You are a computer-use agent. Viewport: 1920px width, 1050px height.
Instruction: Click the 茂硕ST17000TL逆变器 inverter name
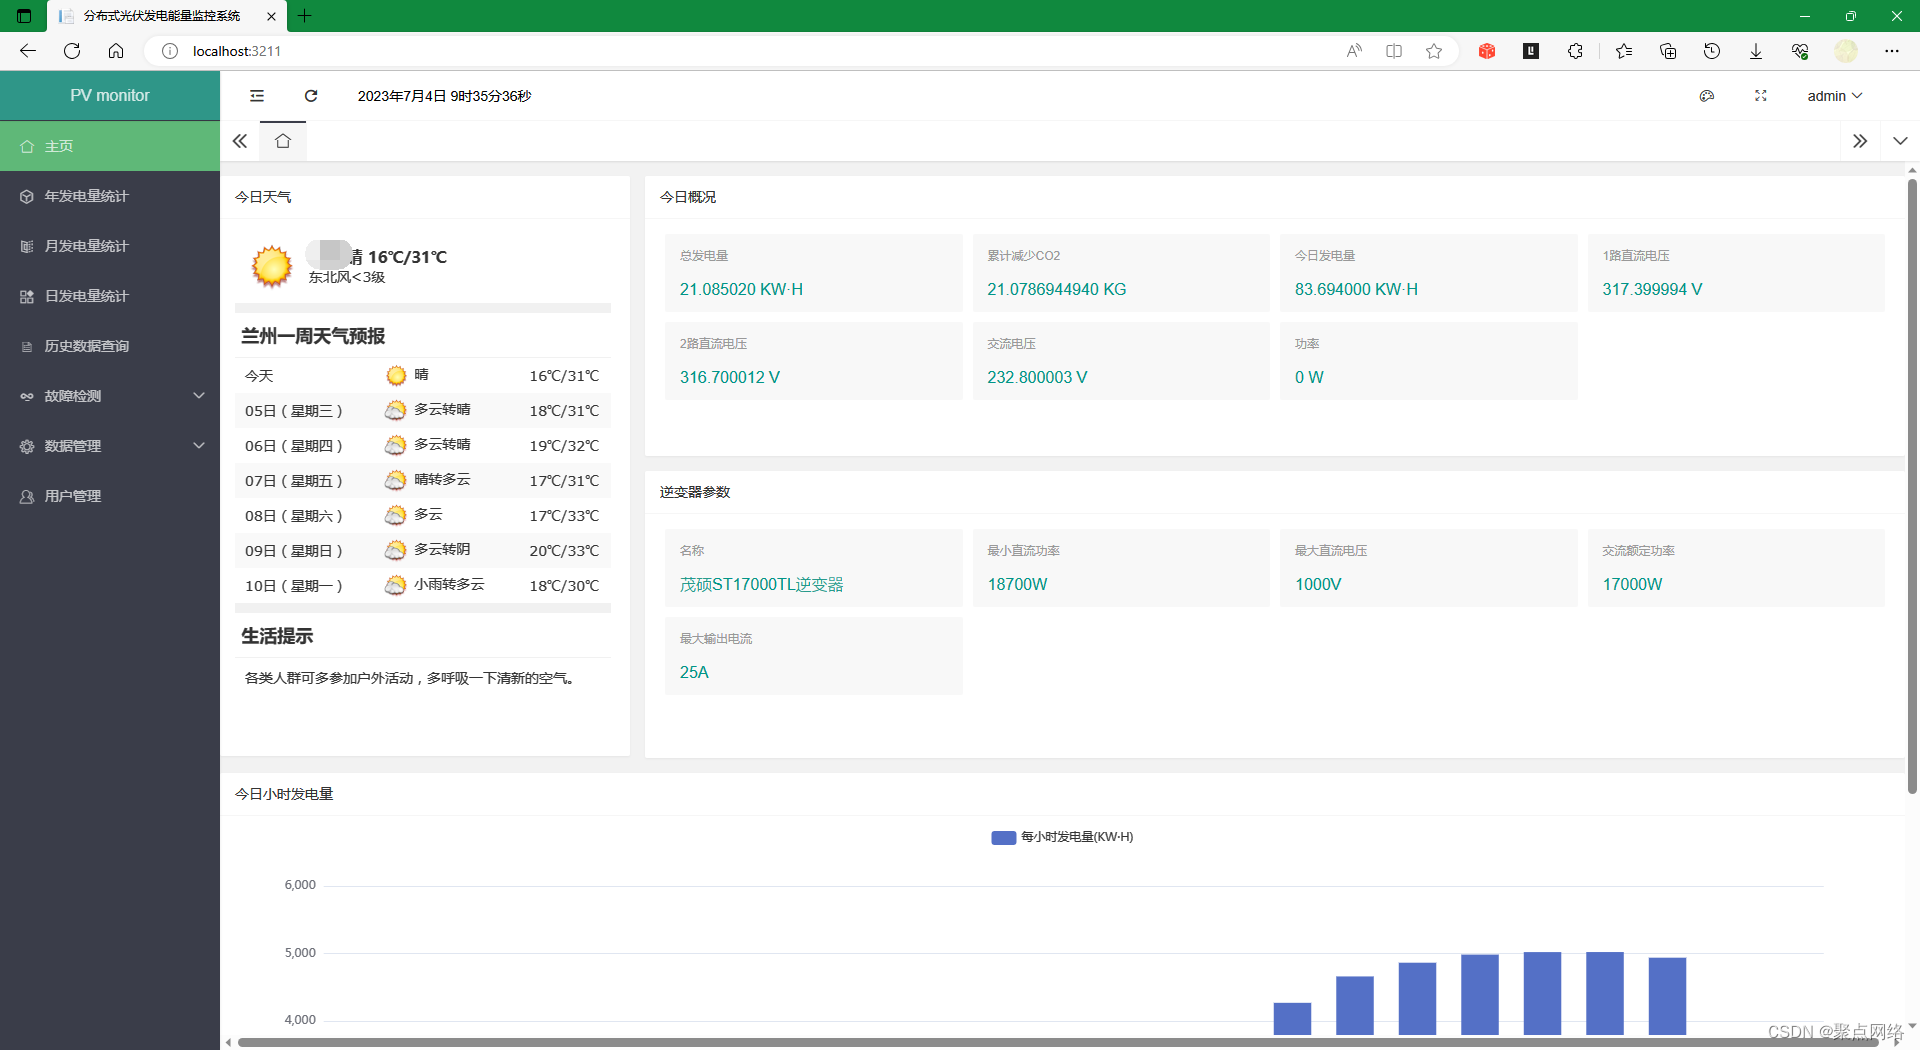pyautogui.click(x=762, y=584)
